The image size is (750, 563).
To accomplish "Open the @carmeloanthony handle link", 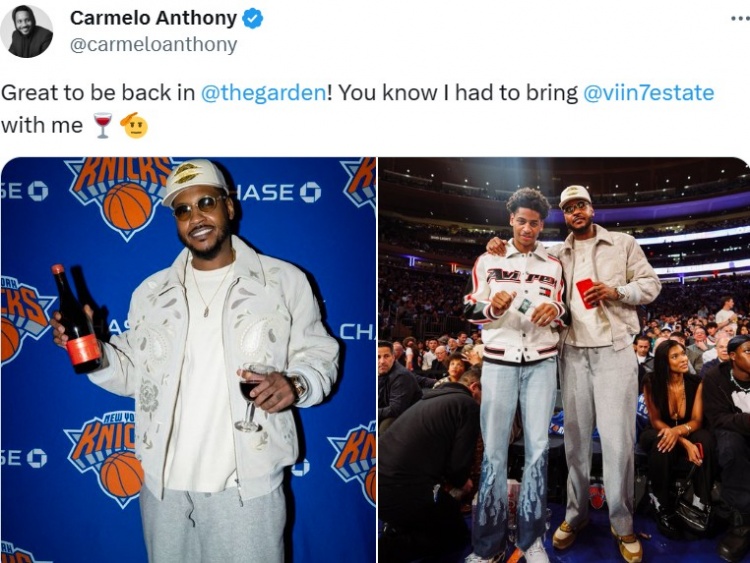I will coord(154,44).
